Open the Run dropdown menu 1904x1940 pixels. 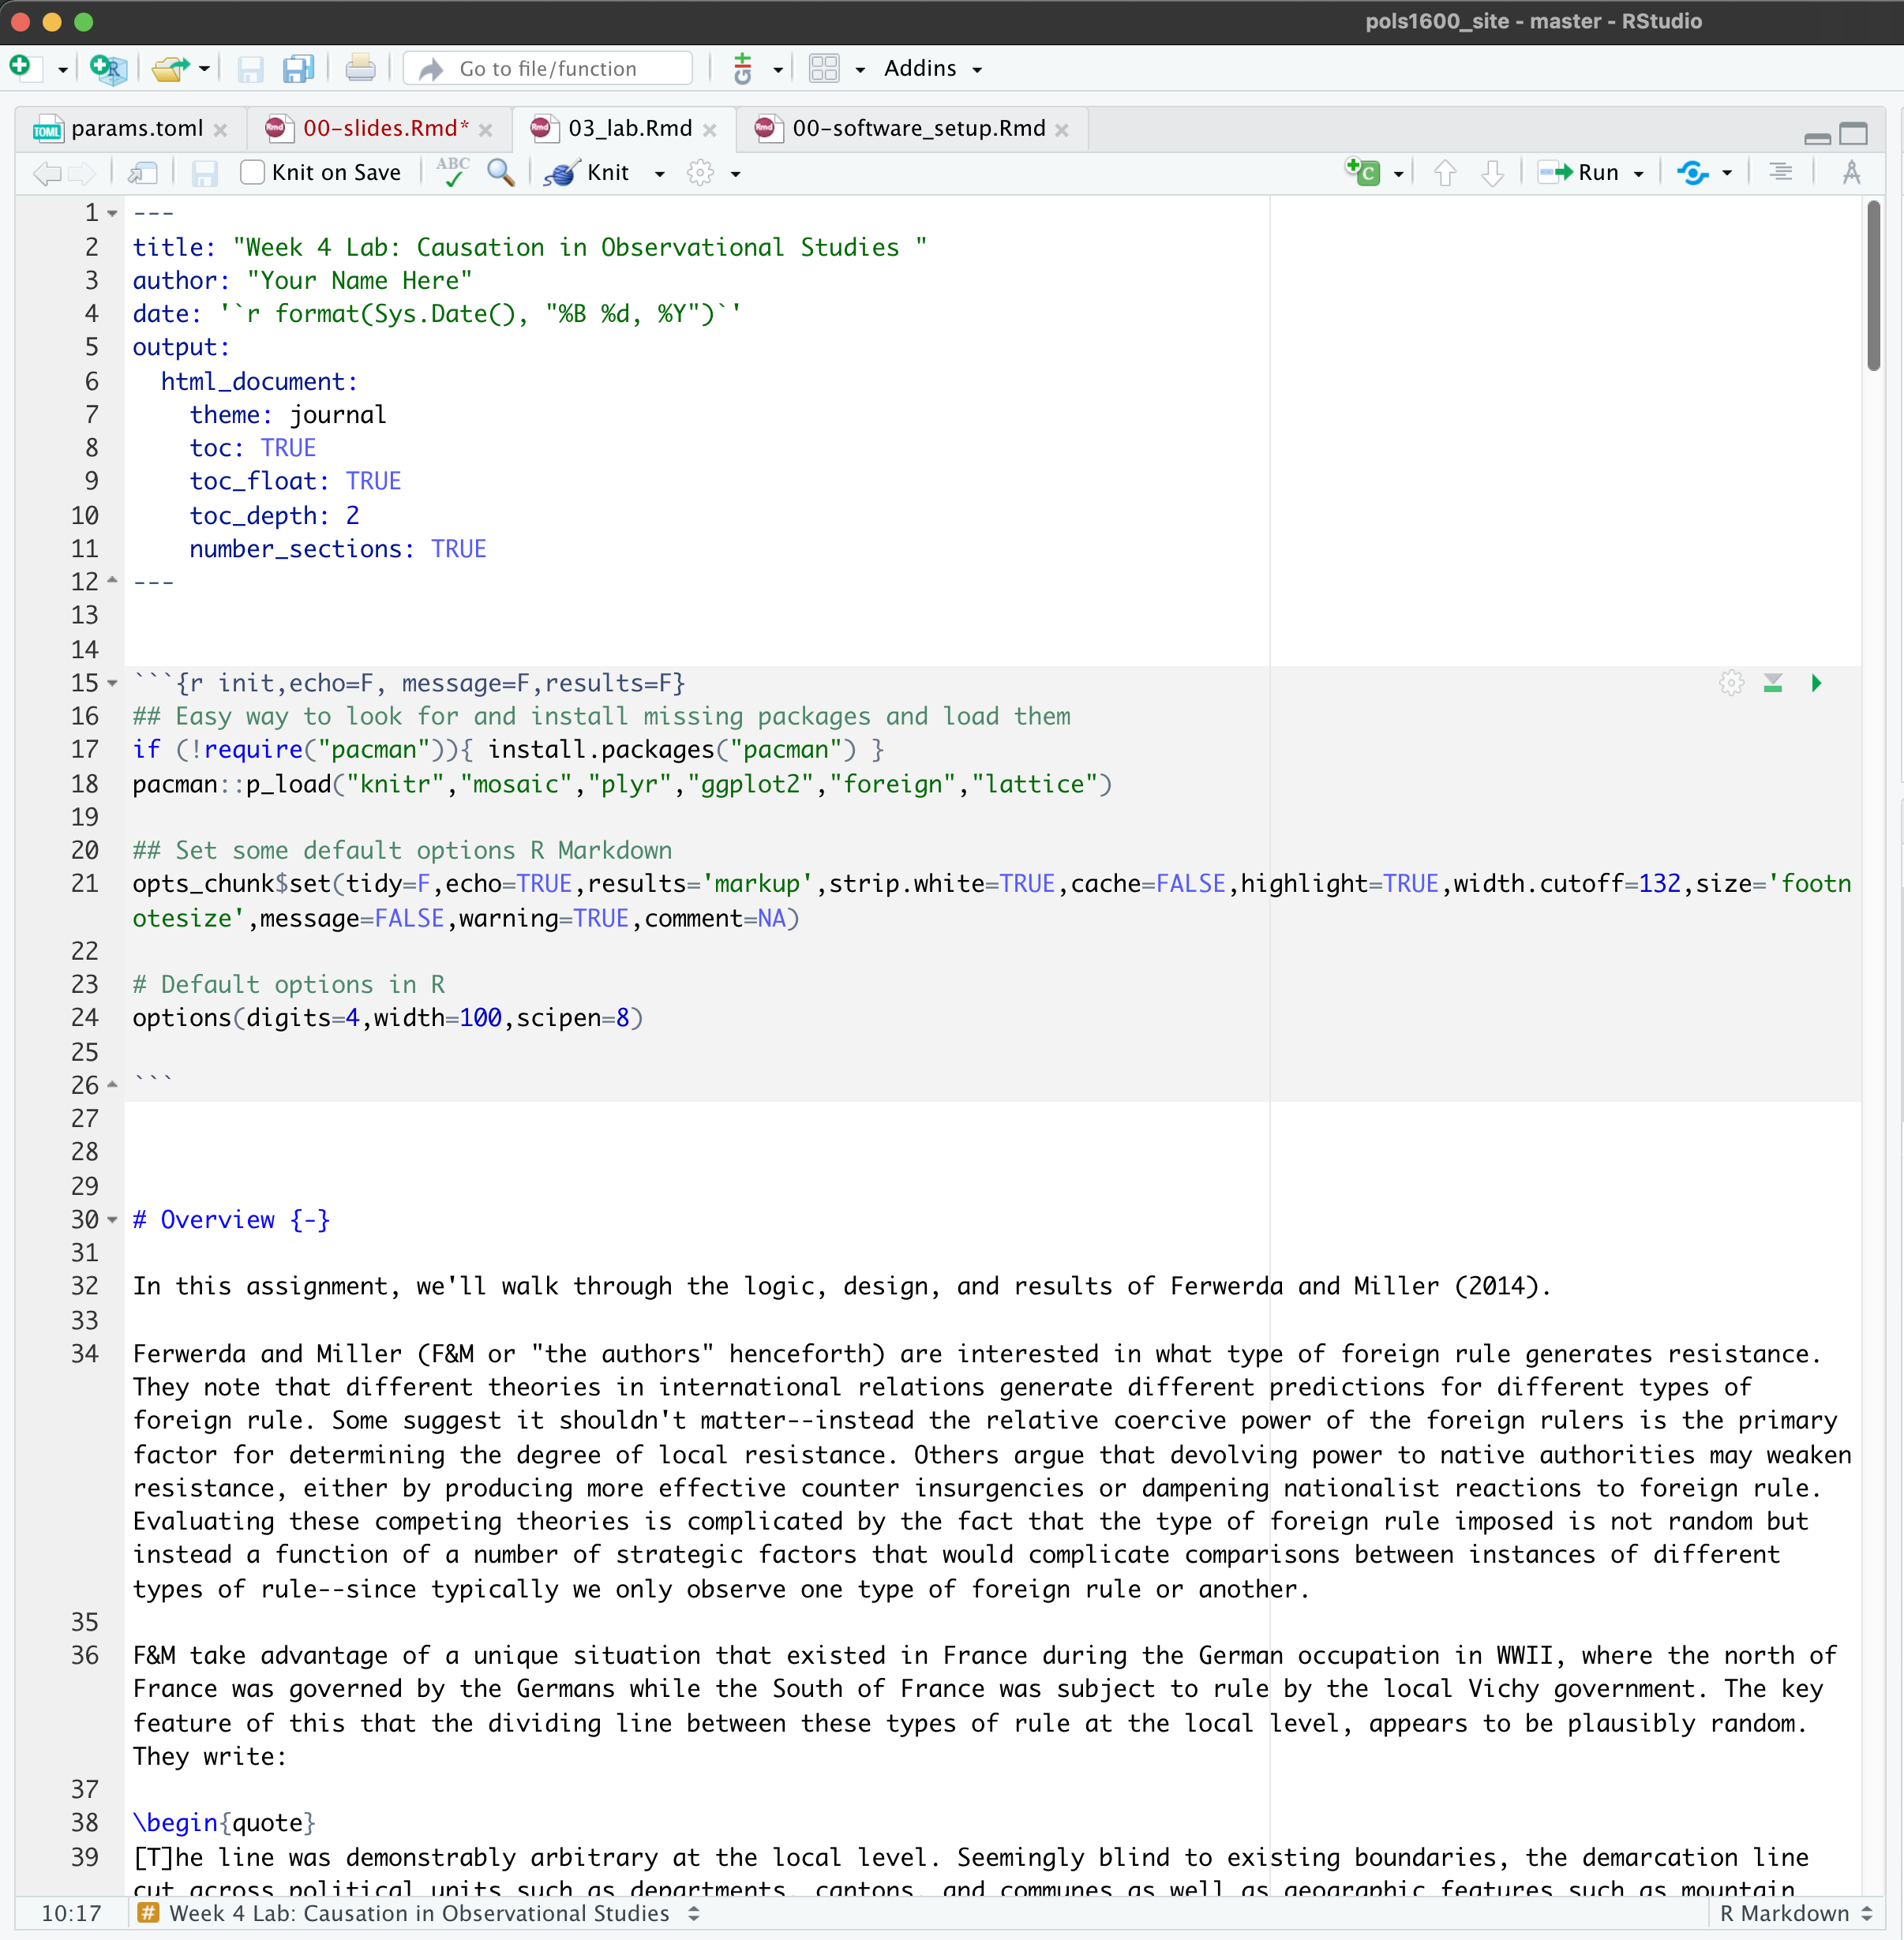click(1638, 173)
